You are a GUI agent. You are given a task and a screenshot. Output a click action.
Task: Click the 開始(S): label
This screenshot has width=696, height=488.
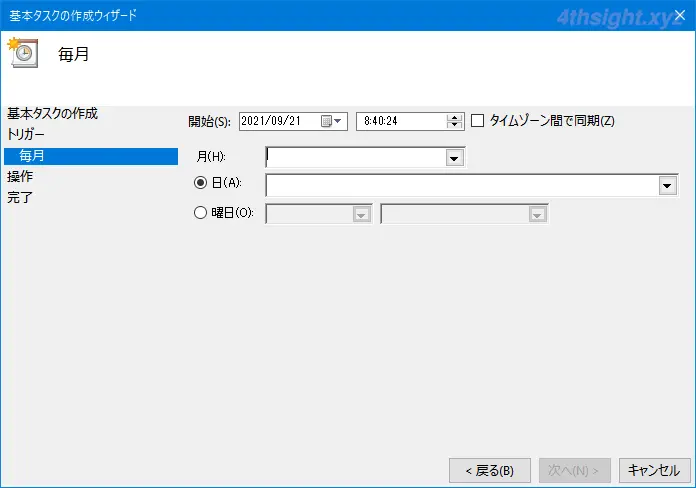(x=209, y=121)
